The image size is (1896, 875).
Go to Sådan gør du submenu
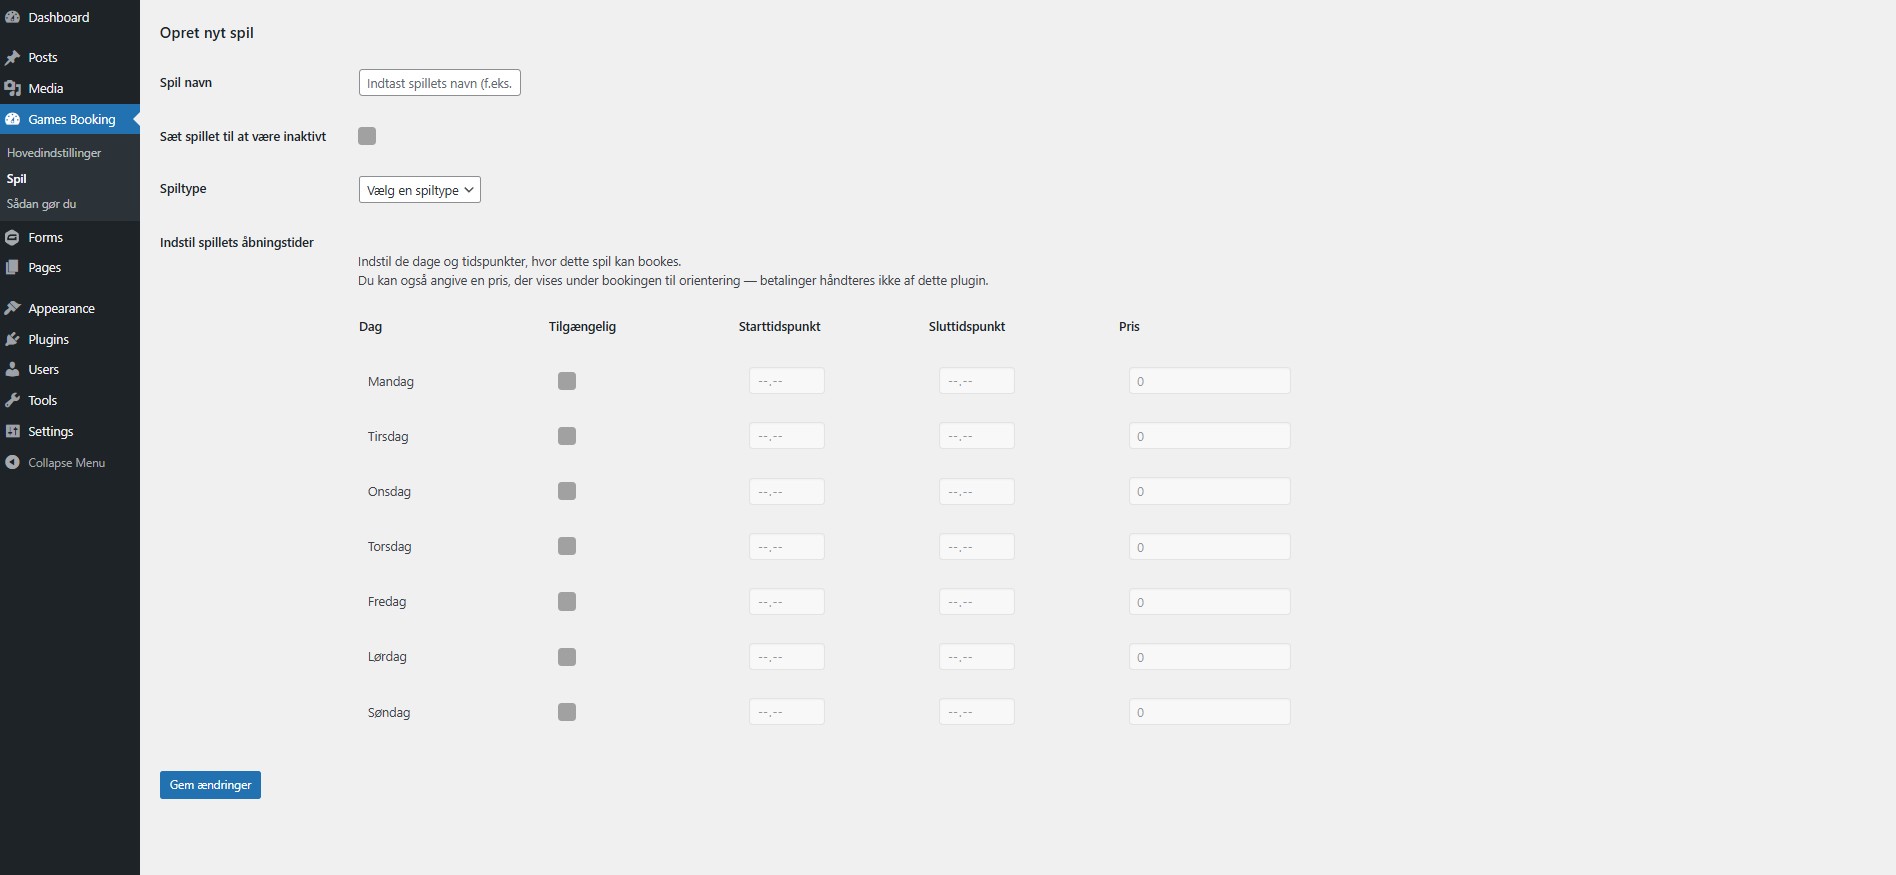42,204
